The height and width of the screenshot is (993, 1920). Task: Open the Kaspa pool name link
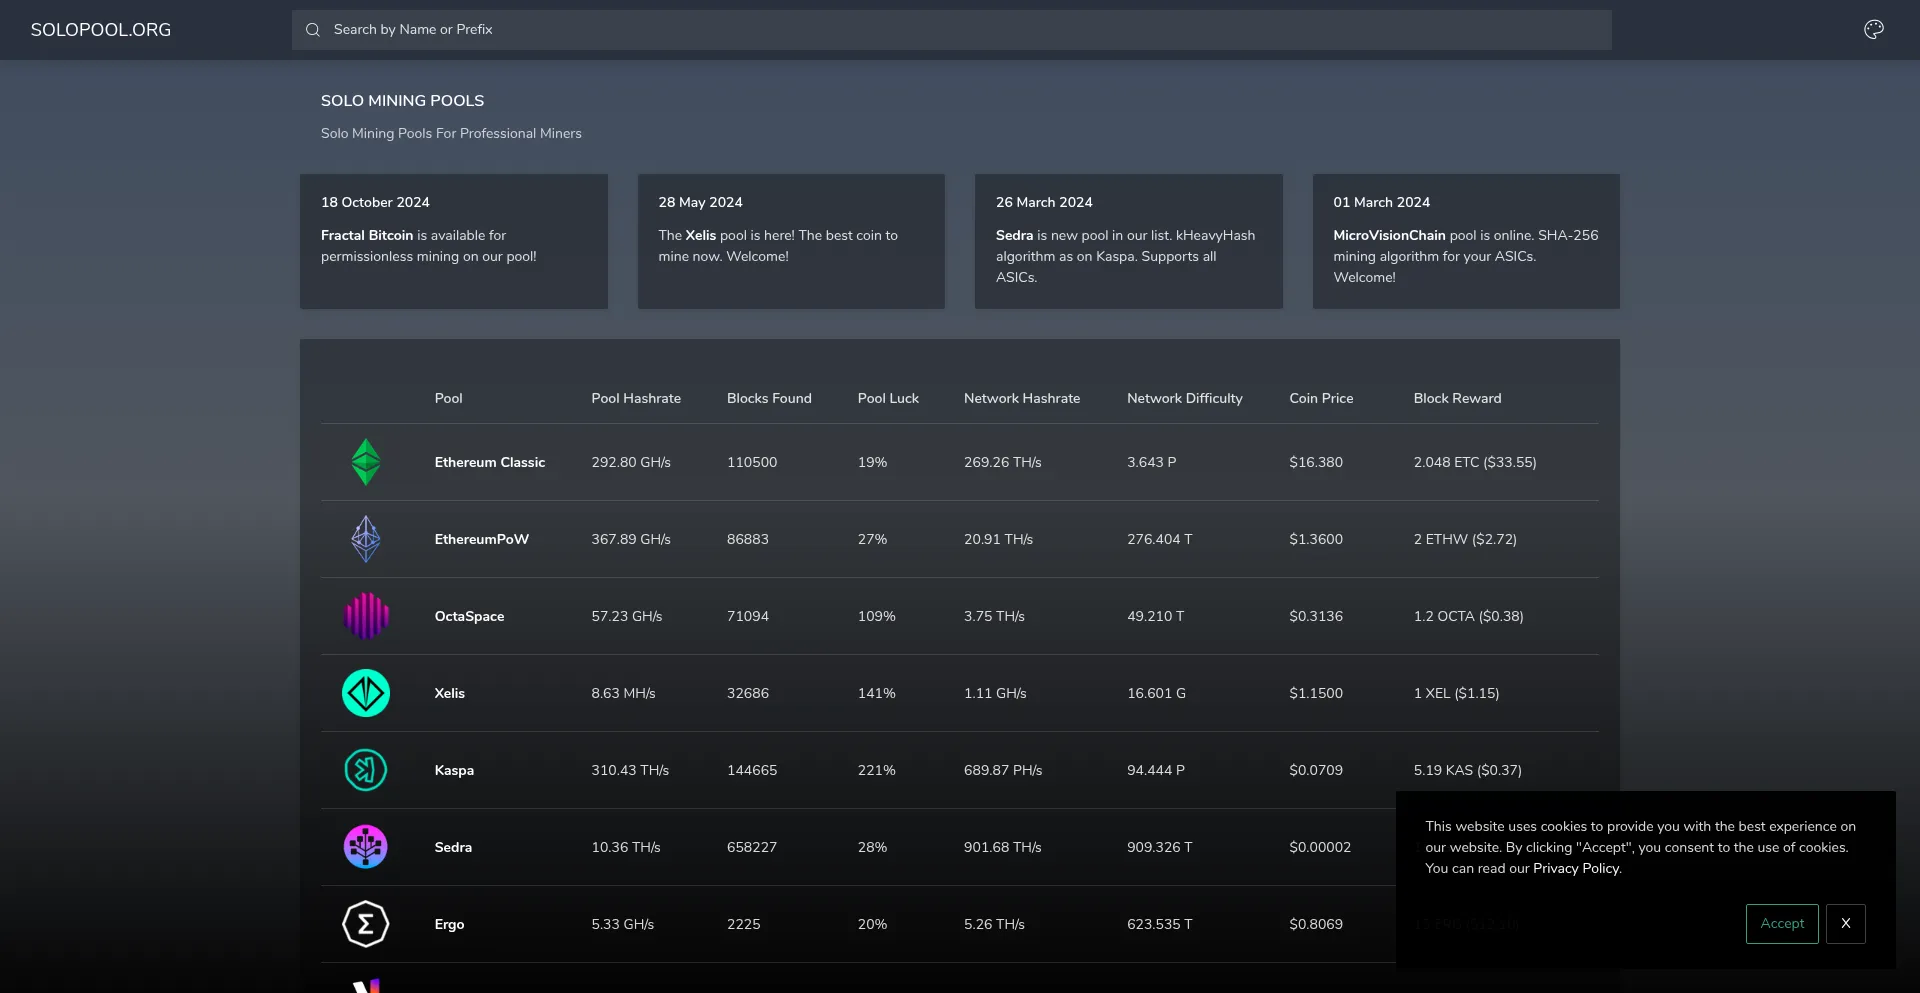tap(454, 770)
